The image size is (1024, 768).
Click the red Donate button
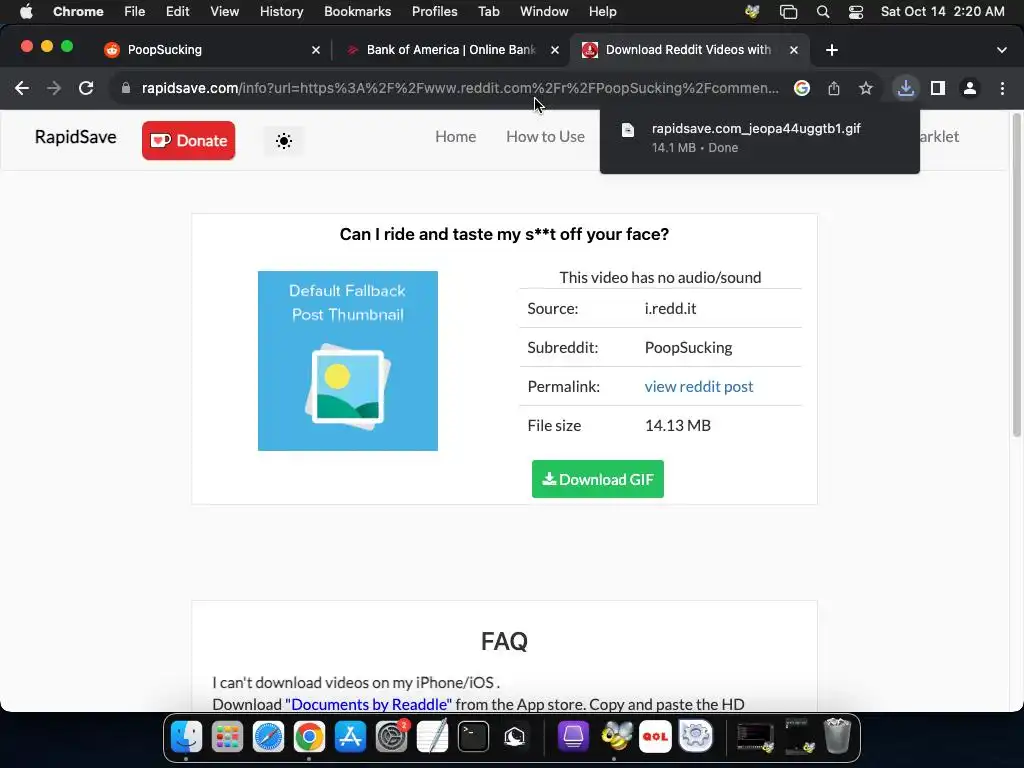coord(189,140)
